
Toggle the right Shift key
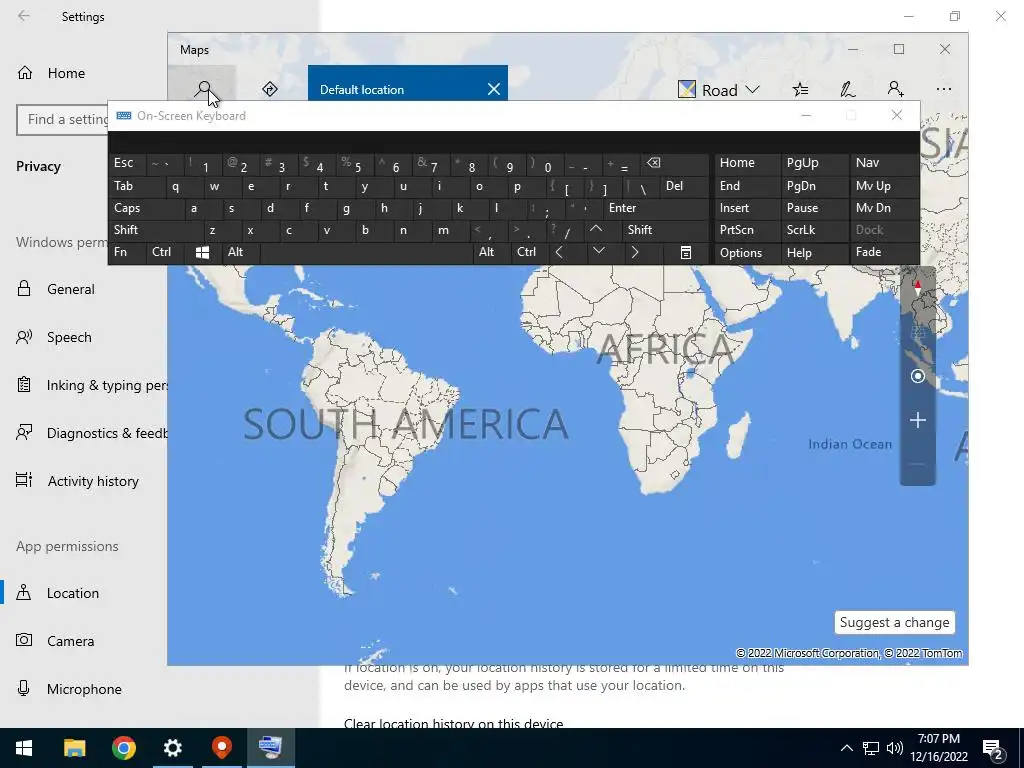click(664, 230)
